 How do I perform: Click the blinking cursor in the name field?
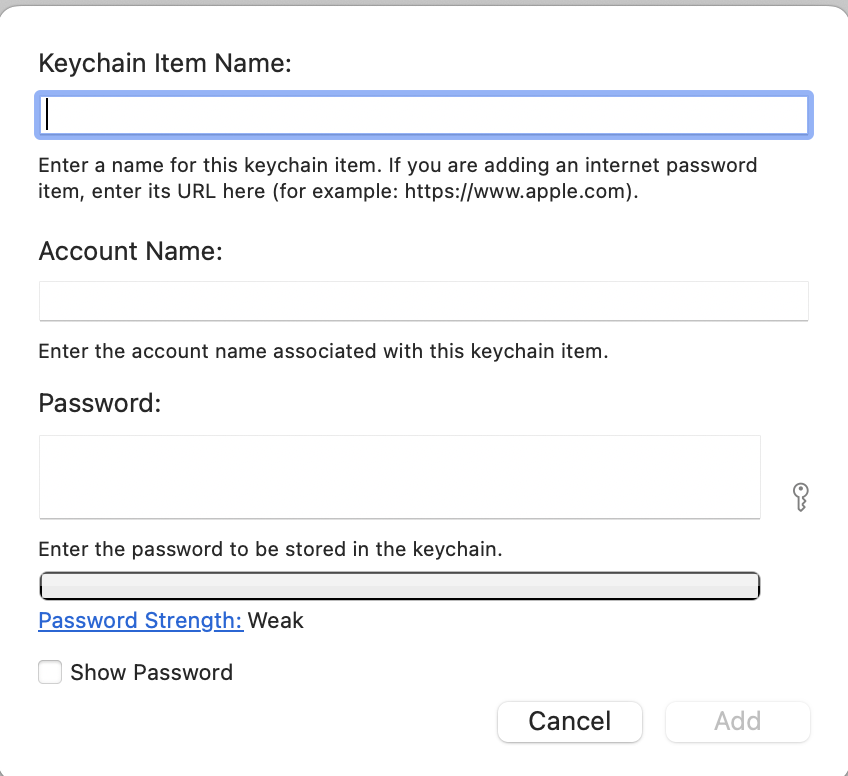pyautogui.click(x=48, y=115)
